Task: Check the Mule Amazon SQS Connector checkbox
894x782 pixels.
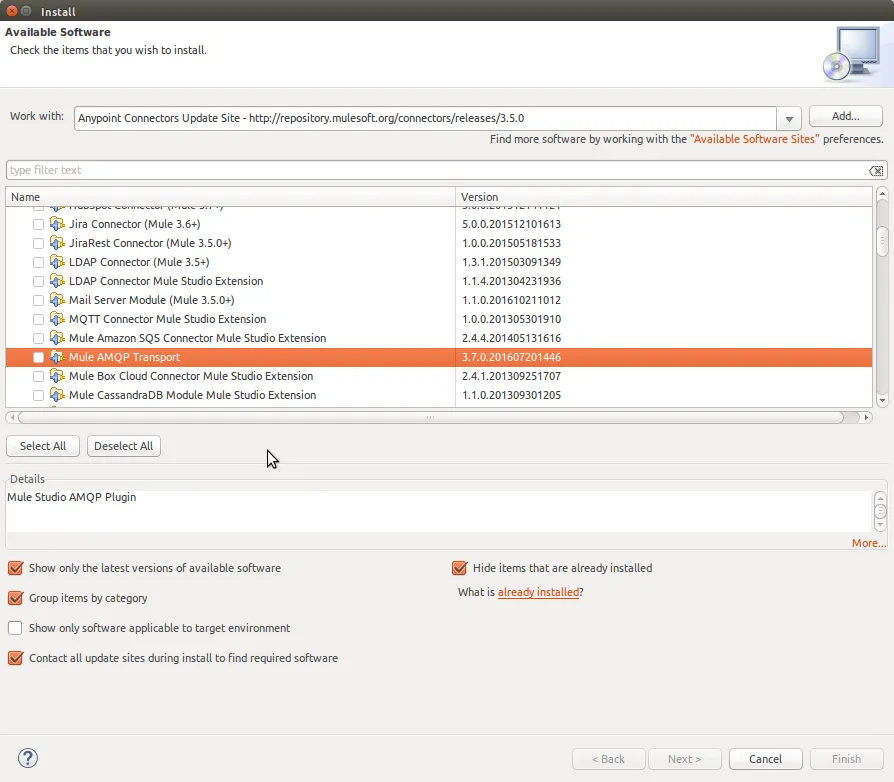Action: point(38,339)
